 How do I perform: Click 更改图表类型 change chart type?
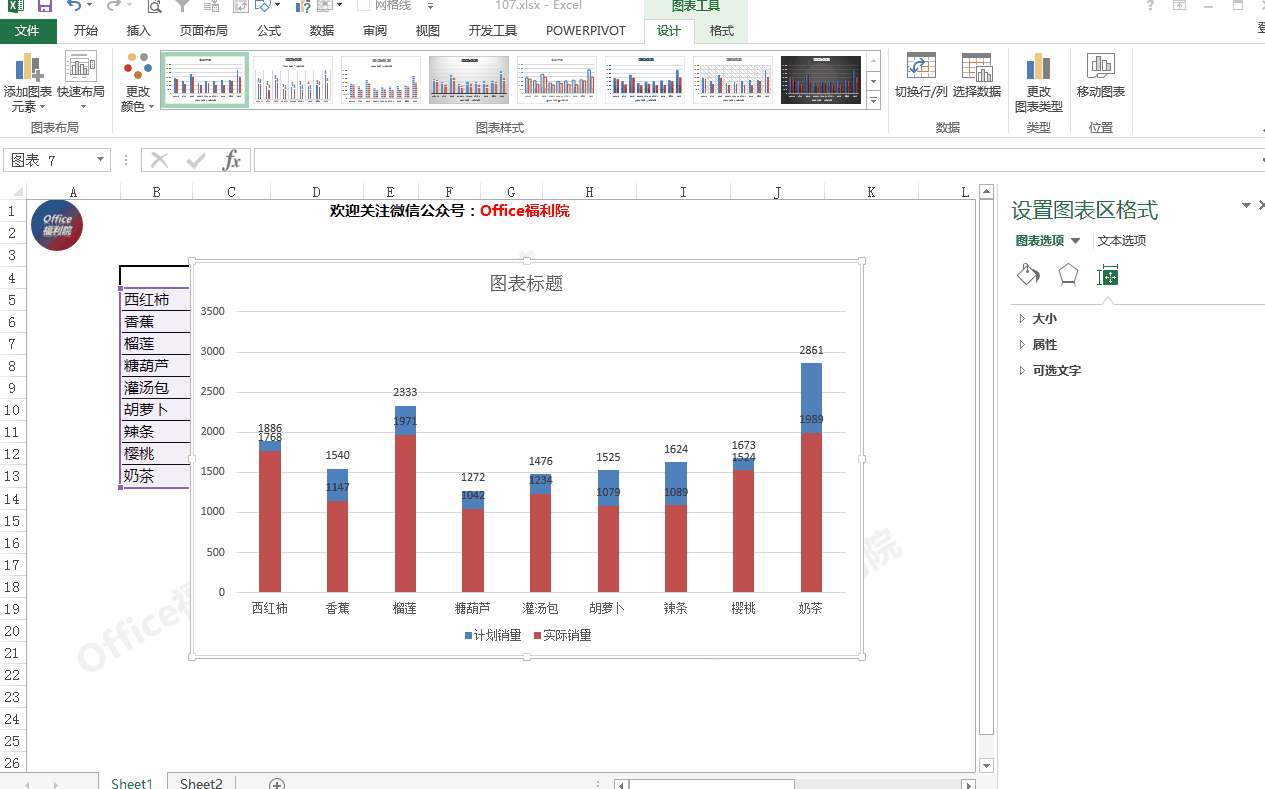click(1039, 83)
